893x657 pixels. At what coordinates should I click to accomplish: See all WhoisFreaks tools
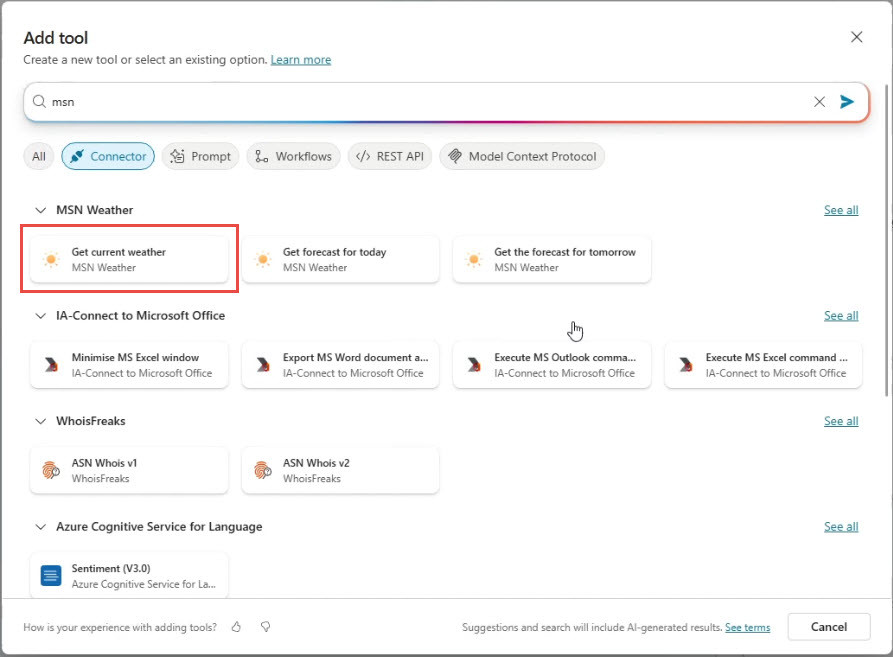click(841, 421)
